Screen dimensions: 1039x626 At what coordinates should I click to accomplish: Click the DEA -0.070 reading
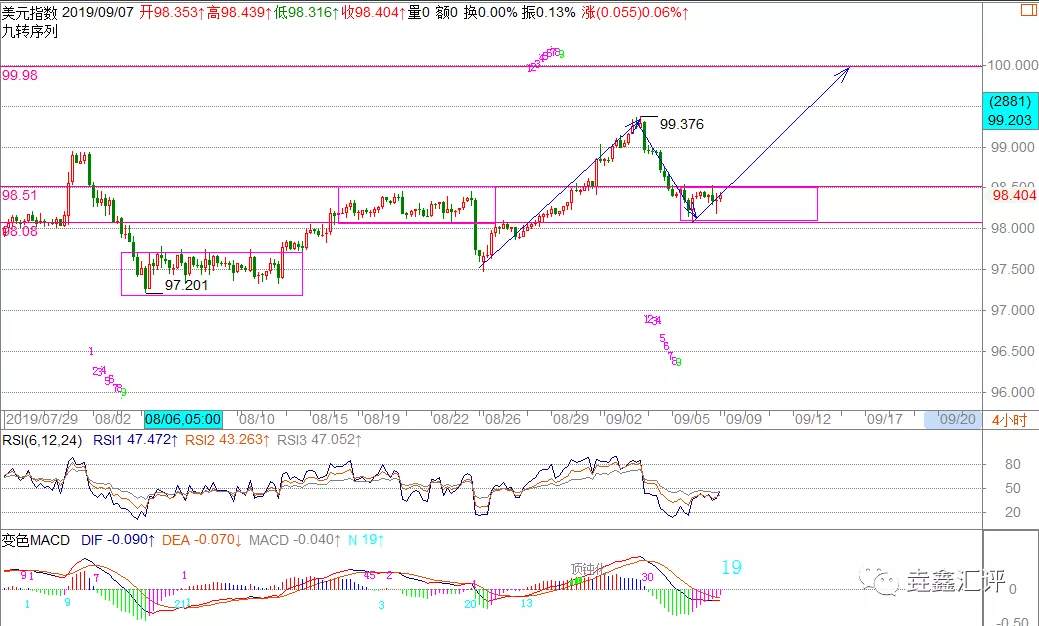click(202, 540)
